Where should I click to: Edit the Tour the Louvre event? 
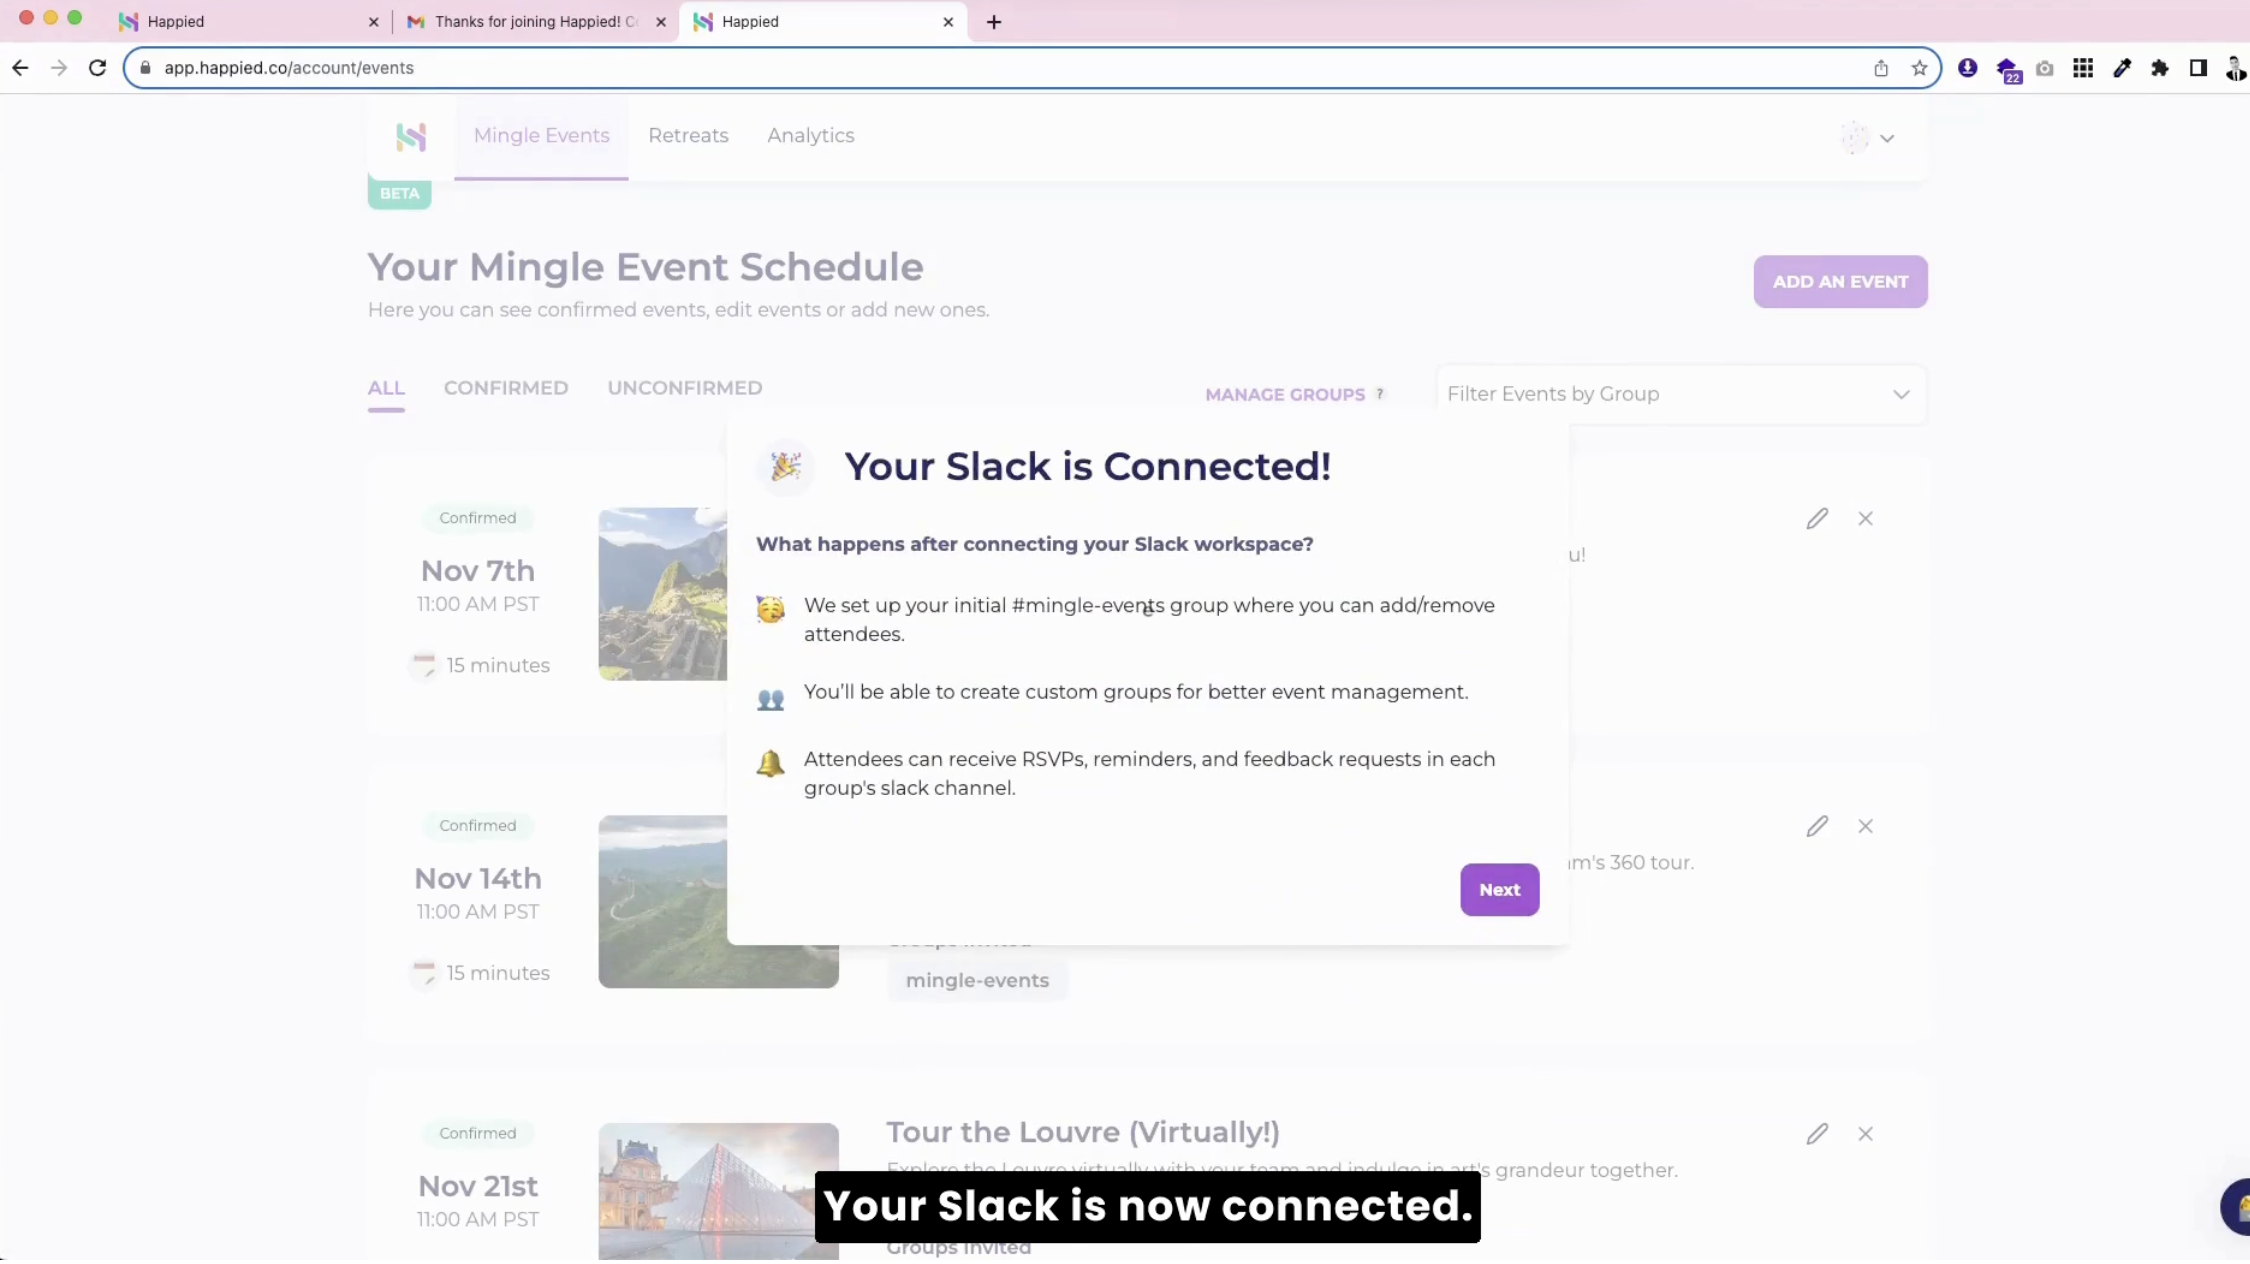[1816, 1133]
